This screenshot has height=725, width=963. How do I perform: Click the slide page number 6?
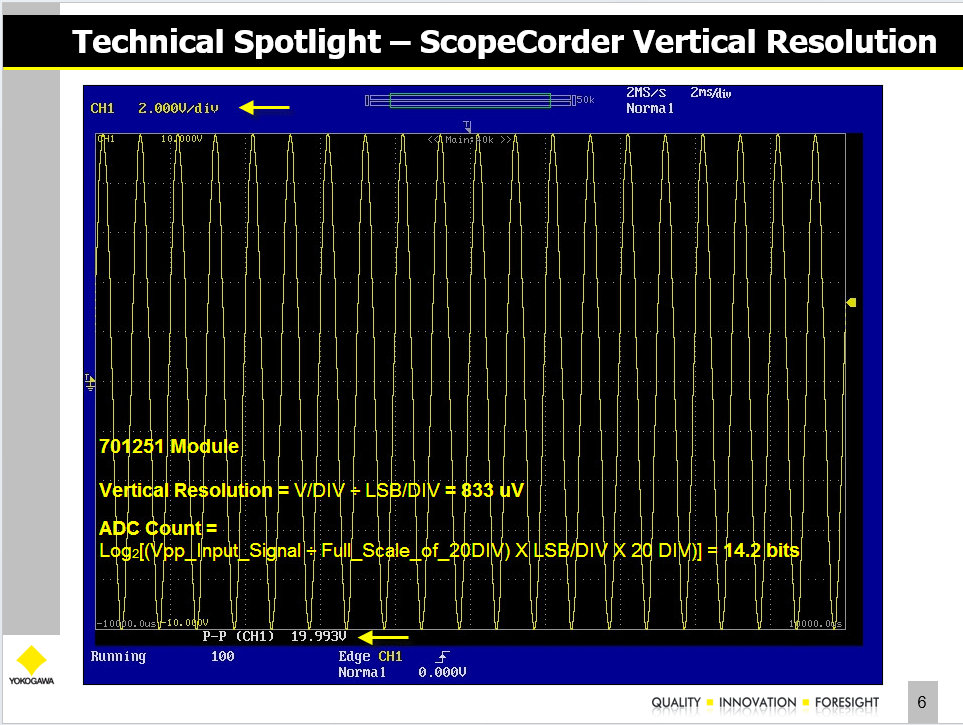click(922, 703)
